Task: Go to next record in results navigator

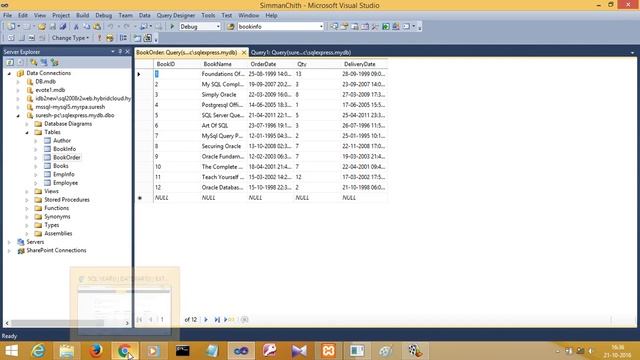Action: [206, 320]
